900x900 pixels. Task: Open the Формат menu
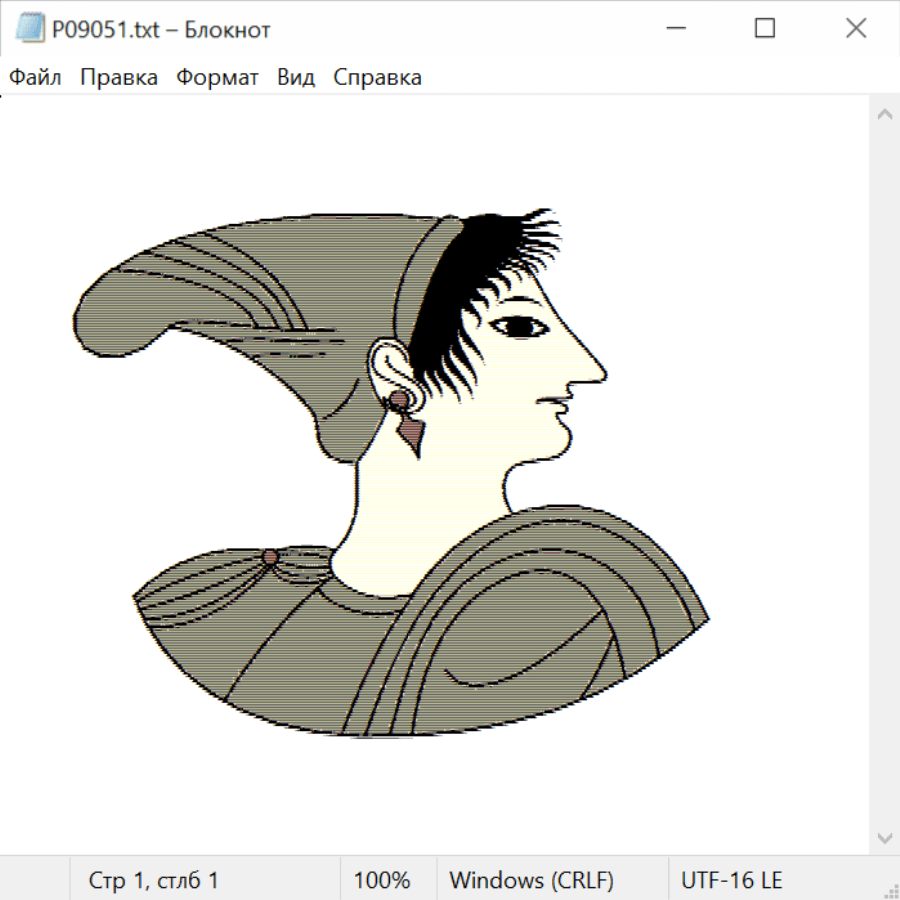217,78
